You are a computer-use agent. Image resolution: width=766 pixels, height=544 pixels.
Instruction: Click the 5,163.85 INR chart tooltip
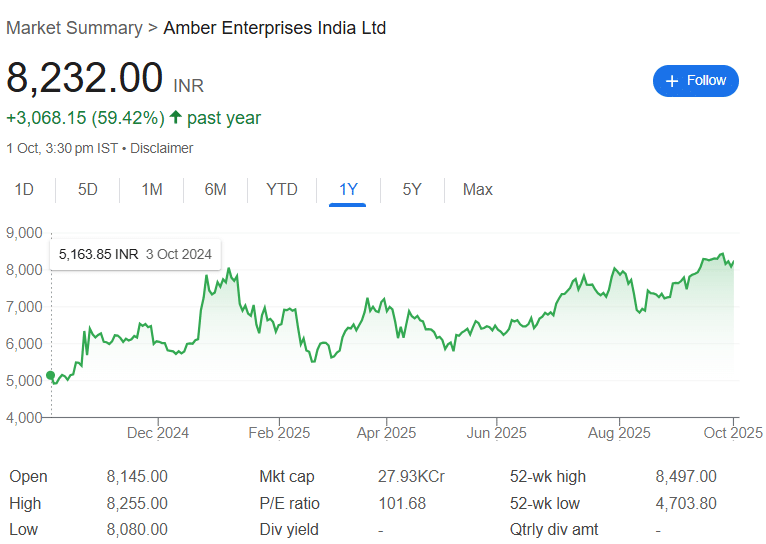pos(135,254)
